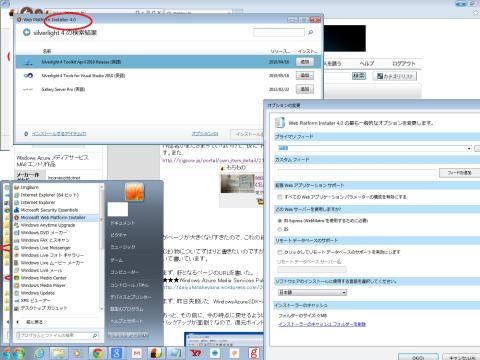Click the back arrow beside silverlight 4 search results
Screen dimensions: 480x360
click(26, 32)
